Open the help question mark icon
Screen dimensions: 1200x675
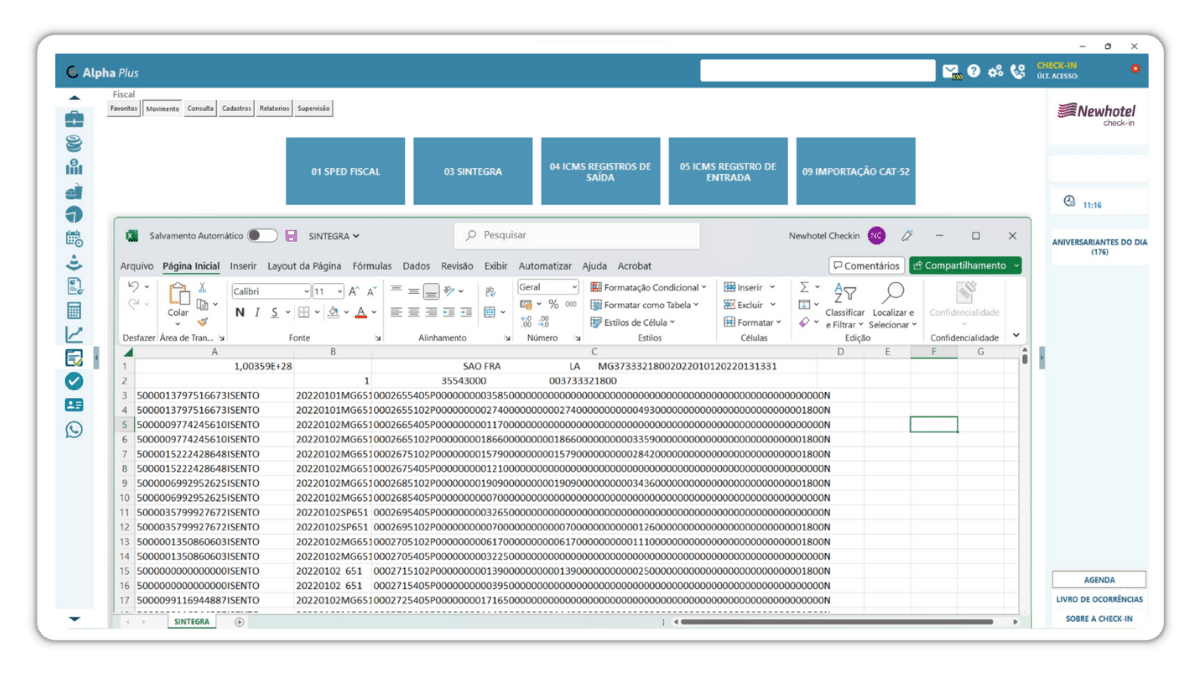(973, 71)
